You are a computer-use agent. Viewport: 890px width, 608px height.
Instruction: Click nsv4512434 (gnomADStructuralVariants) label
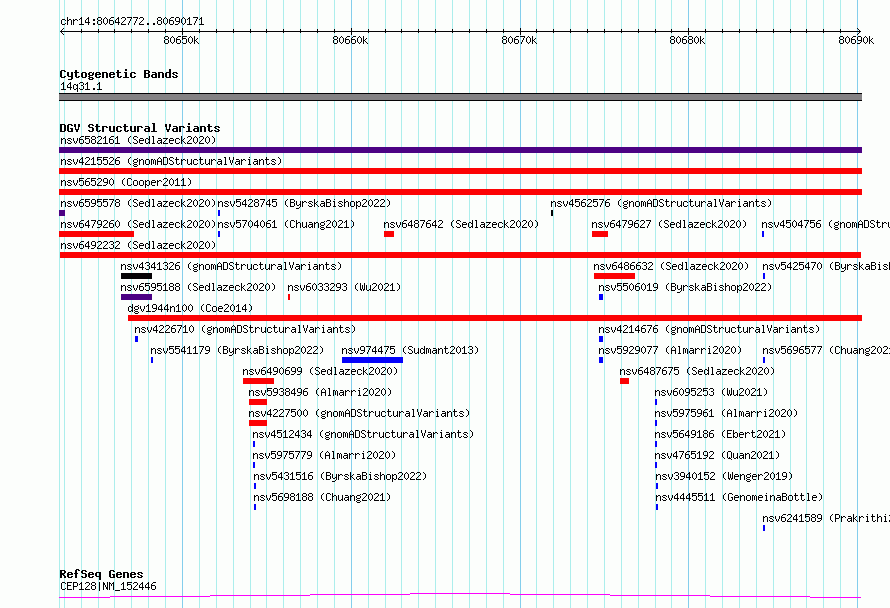pos(363,434)
